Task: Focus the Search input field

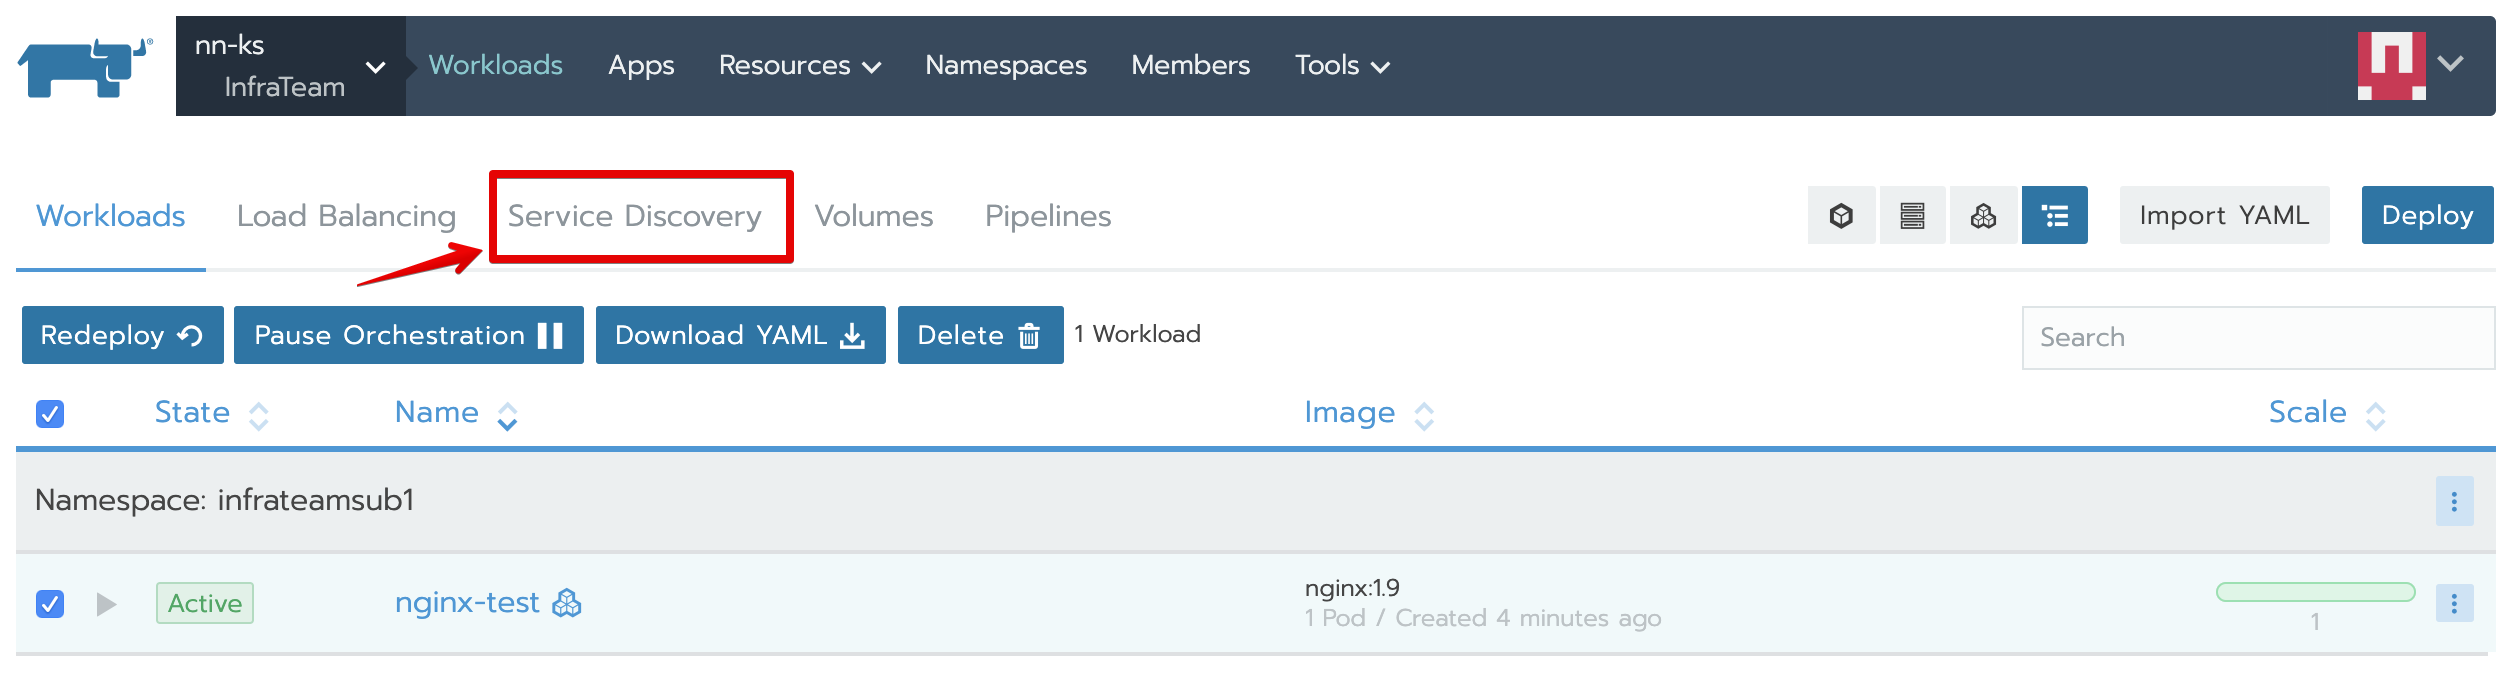Action: pos(2257,337)
